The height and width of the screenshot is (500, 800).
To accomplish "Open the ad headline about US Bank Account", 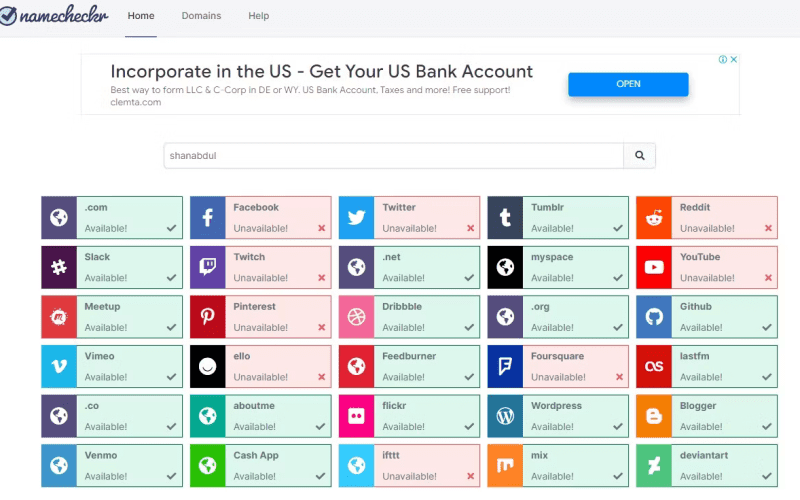I will 321,71.
